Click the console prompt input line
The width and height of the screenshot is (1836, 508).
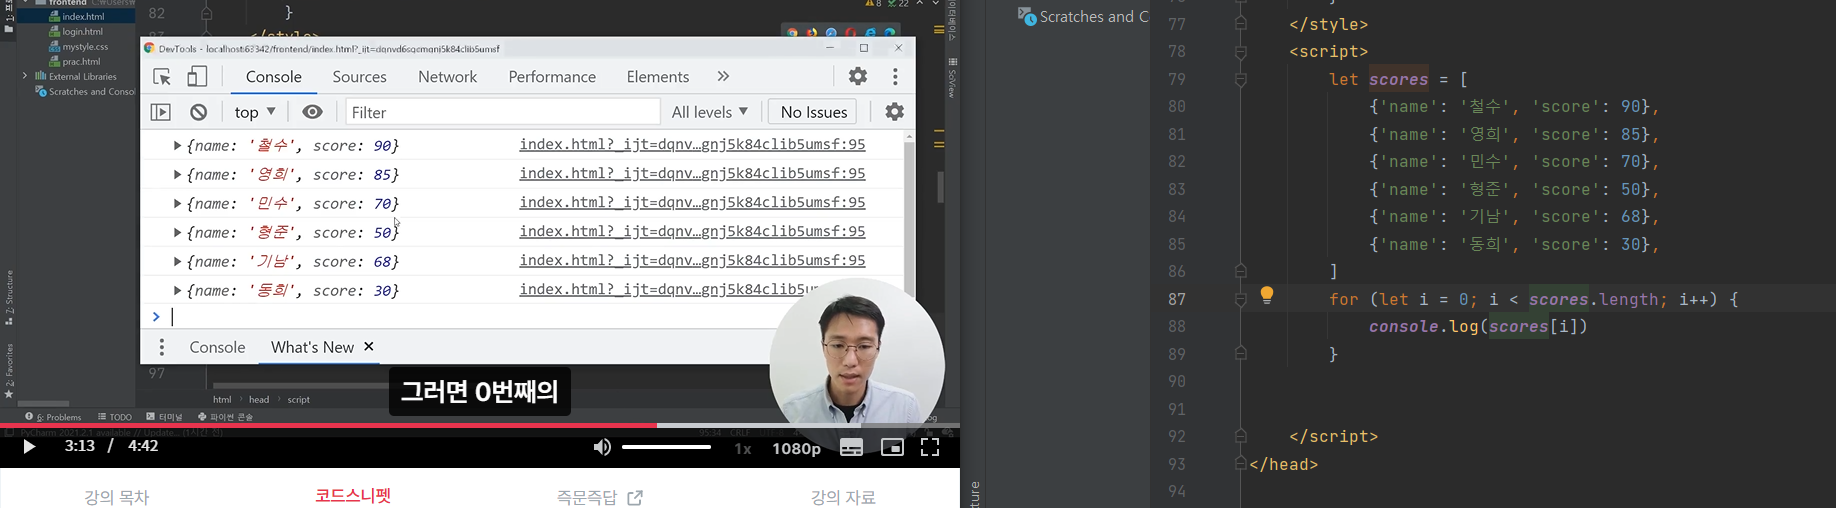(x=470, y=317)
